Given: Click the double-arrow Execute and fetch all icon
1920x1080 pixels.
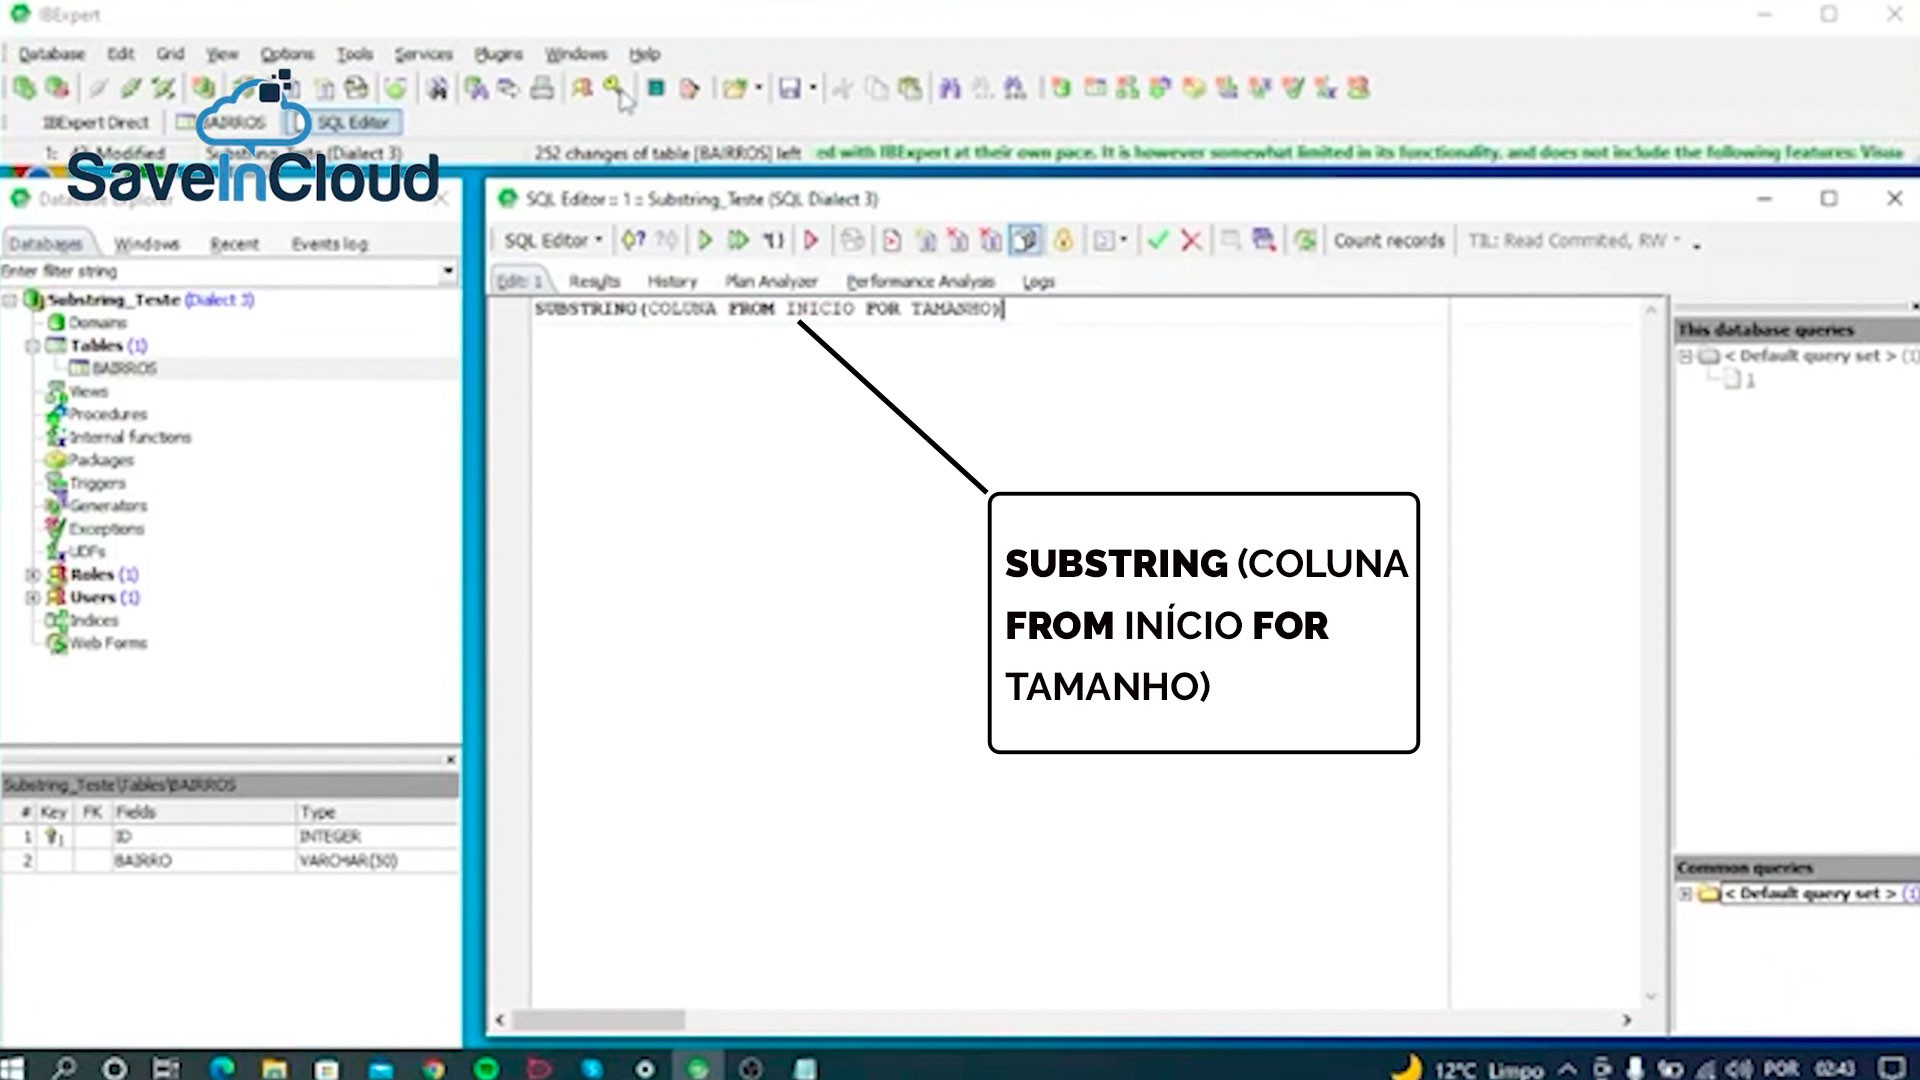Looking at the screenshot, I should tap(738, 240).
